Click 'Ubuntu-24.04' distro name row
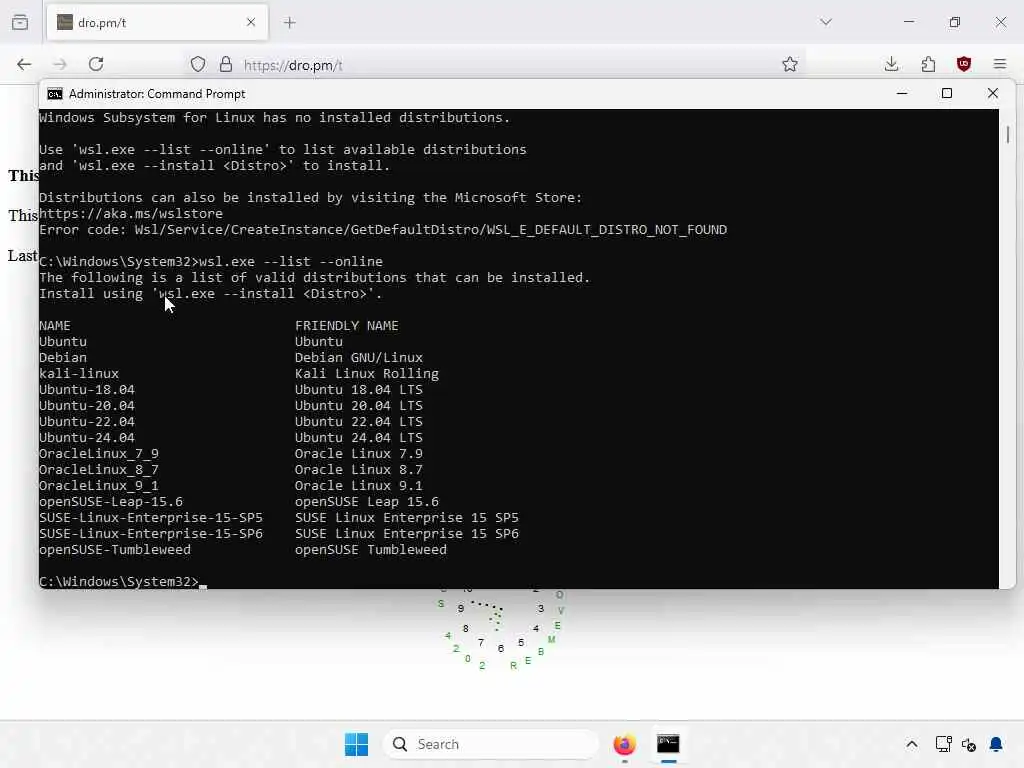 [87, 438]
